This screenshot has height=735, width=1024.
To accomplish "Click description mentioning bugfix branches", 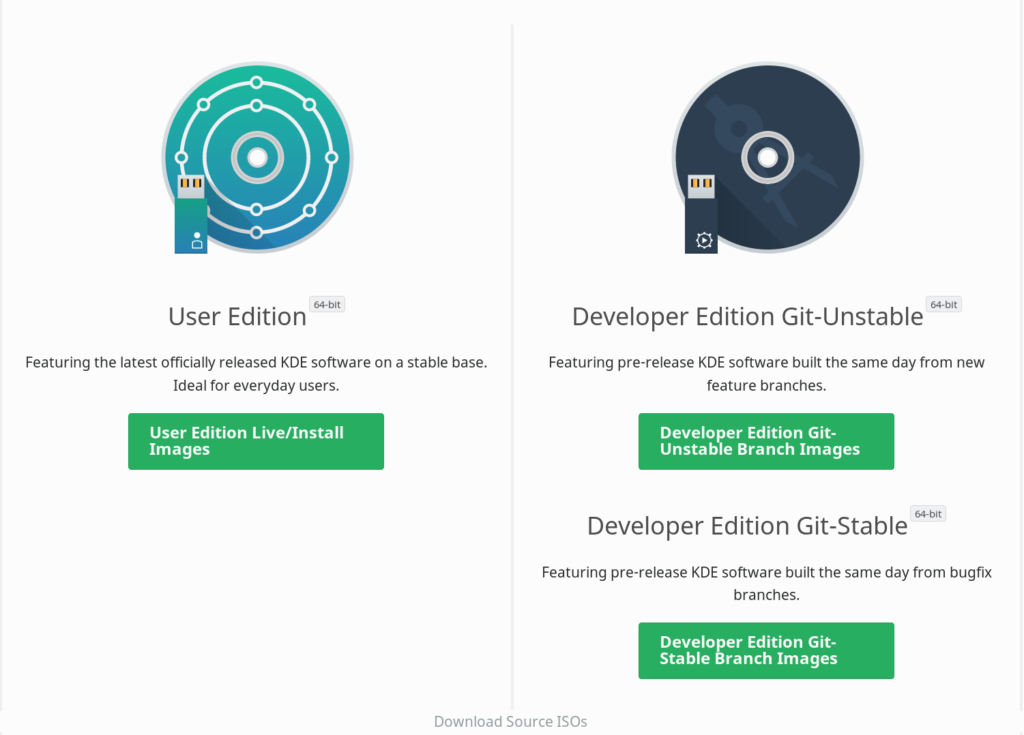I will point(766,583).
